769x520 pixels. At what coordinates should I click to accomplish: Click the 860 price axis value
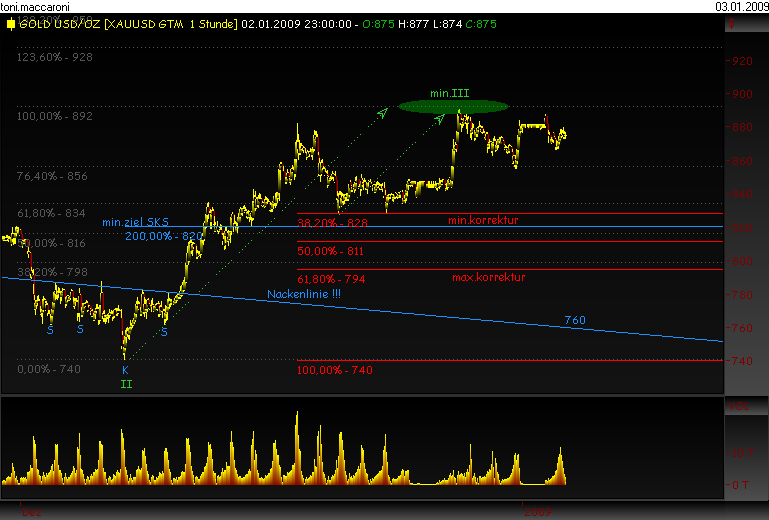(742, 160)
